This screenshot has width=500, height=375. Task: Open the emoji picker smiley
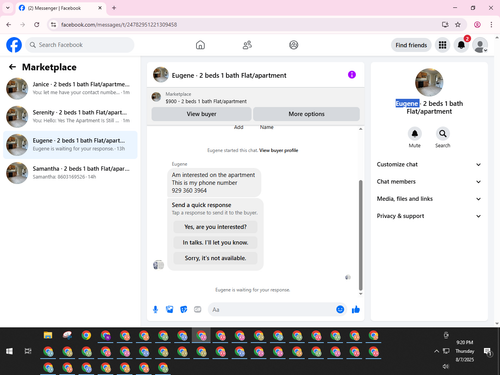[340, 310]
